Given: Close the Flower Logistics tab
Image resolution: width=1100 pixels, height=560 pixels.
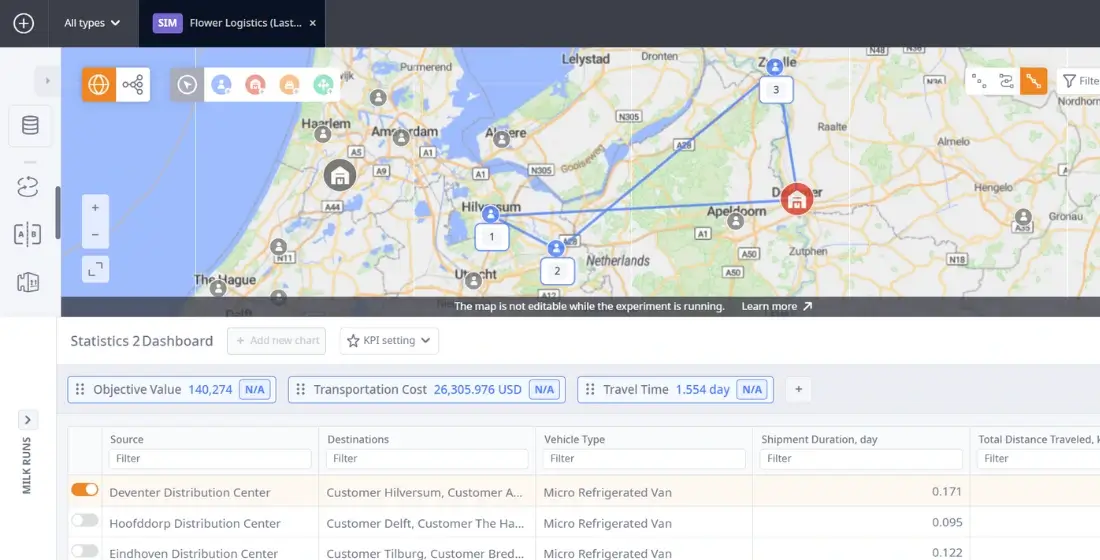Looking at the screenshot, I should click(313, 23).
